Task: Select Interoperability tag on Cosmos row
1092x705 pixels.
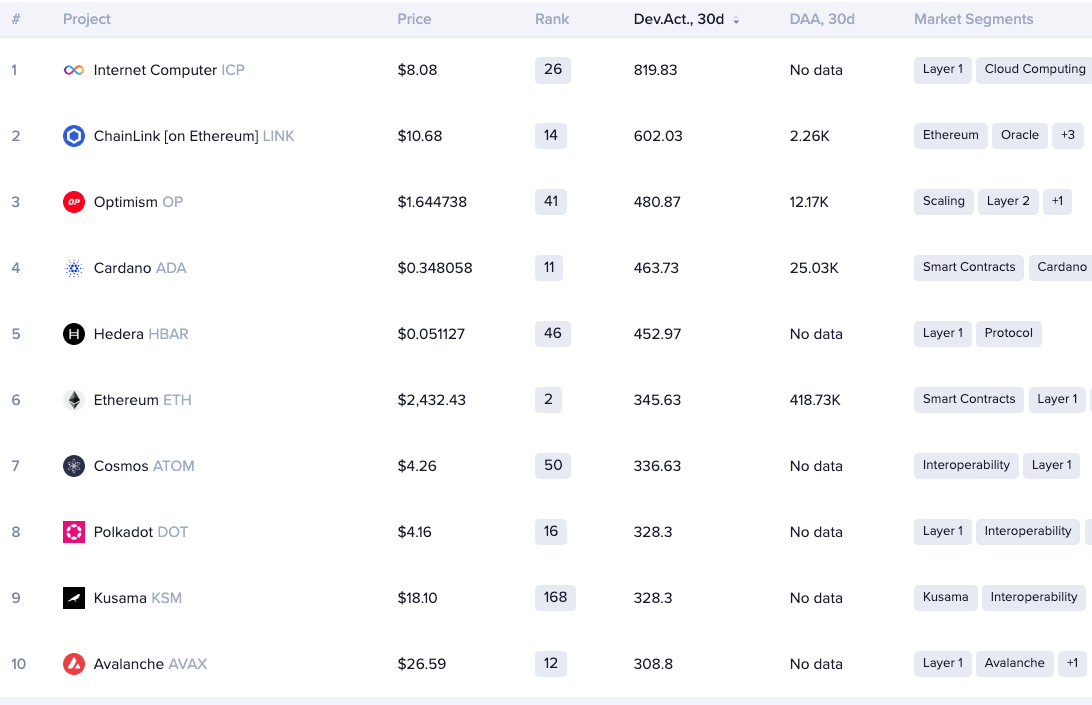Action: [x=966, y=465]
